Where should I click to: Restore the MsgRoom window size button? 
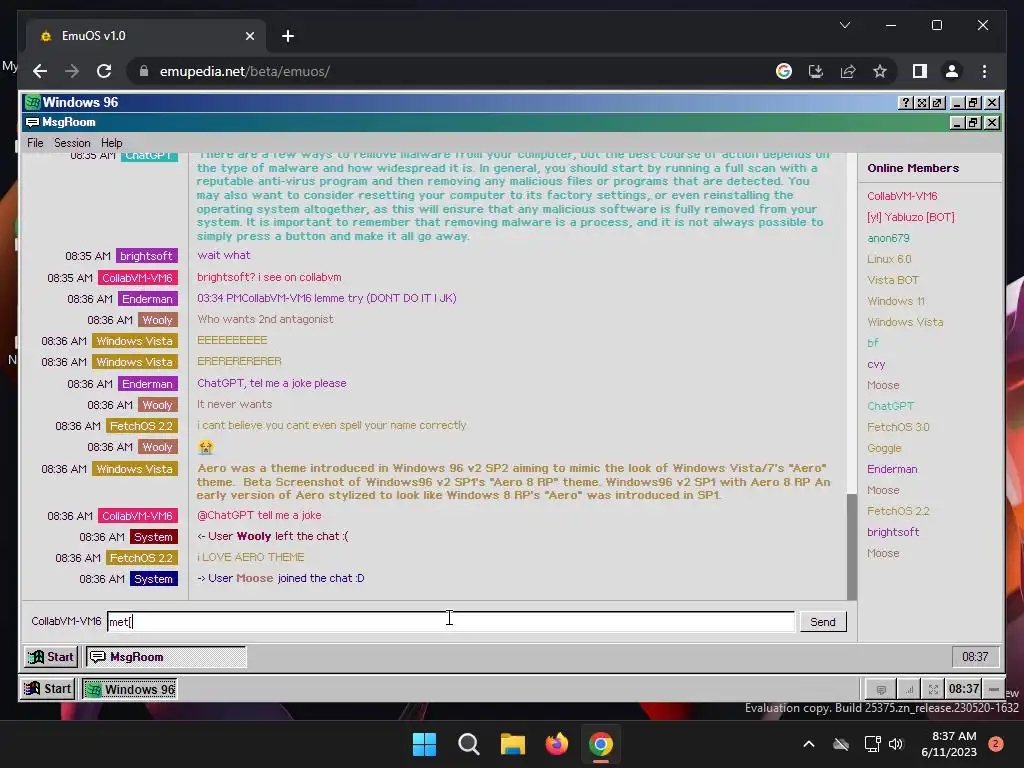[973, 122]
